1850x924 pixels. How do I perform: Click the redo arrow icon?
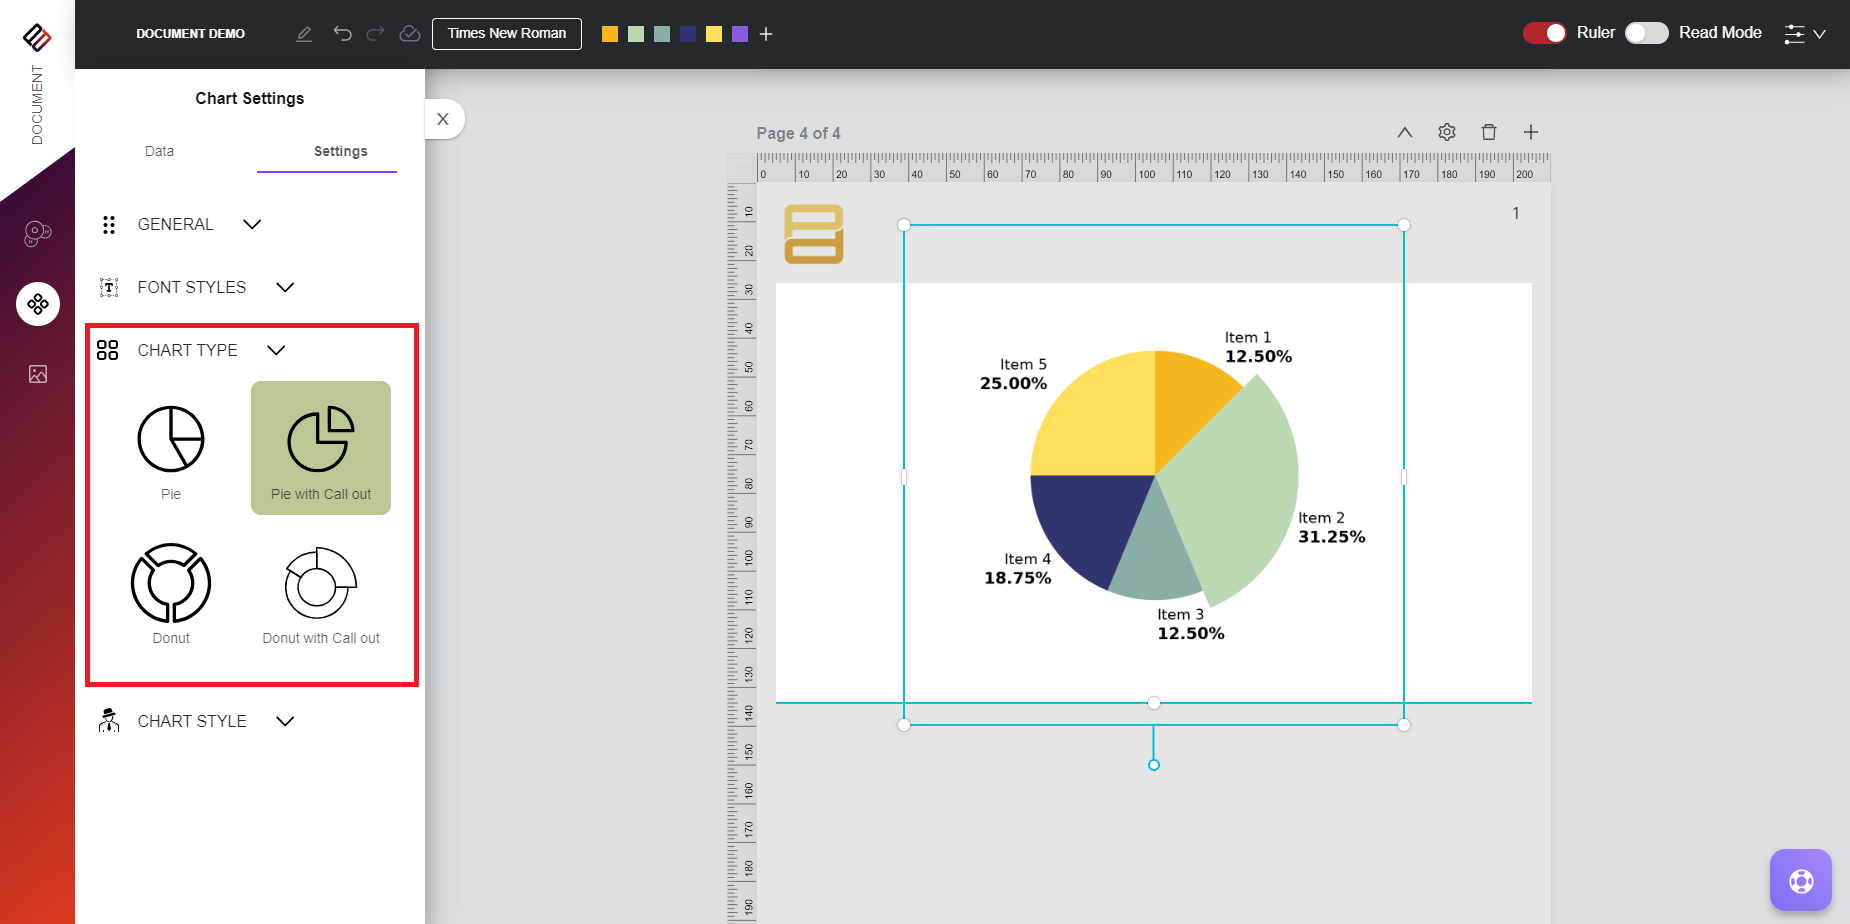click(x=375, y=34)
